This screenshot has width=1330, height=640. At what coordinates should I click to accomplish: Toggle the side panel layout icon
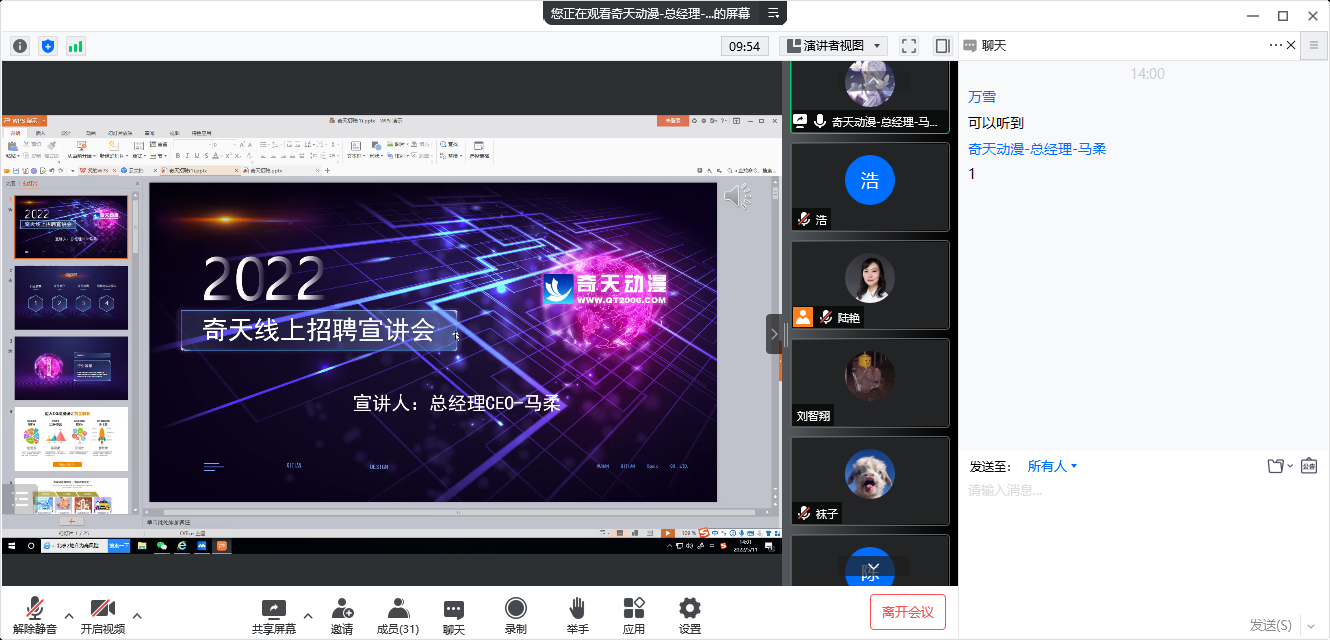point(942,46)
